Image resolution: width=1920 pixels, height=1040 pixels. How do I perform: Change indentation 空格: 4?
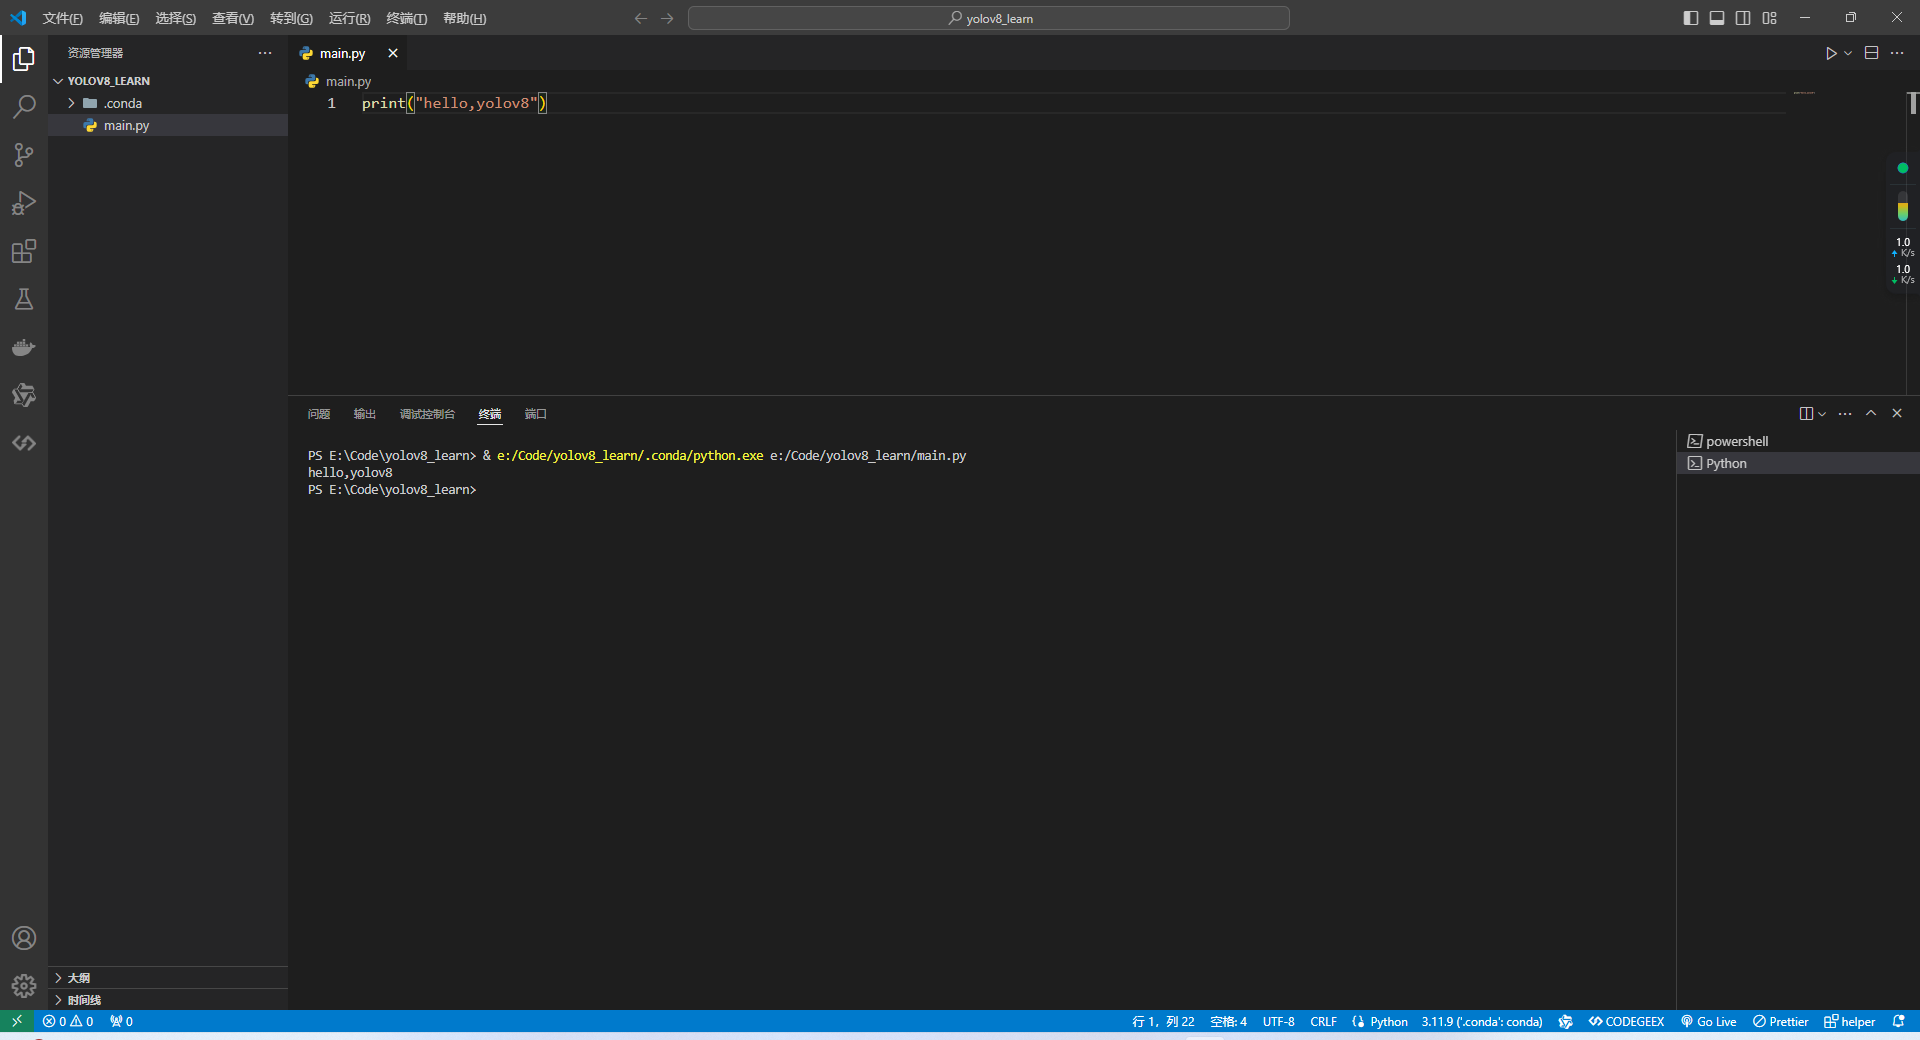click(x=1228, y=1021)
